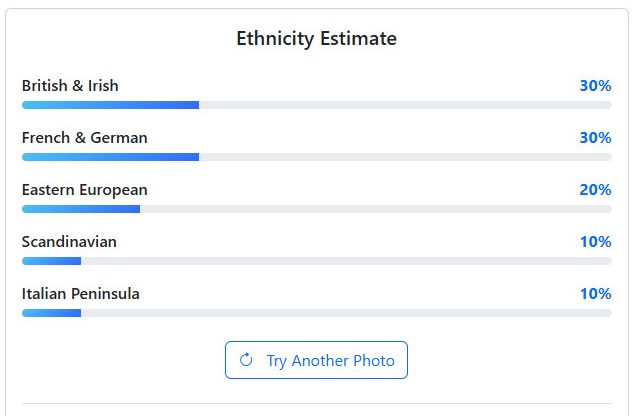Click the 10% value for Scandinavian
Screen dimensions: 635x416
click(x=596, y=242)
